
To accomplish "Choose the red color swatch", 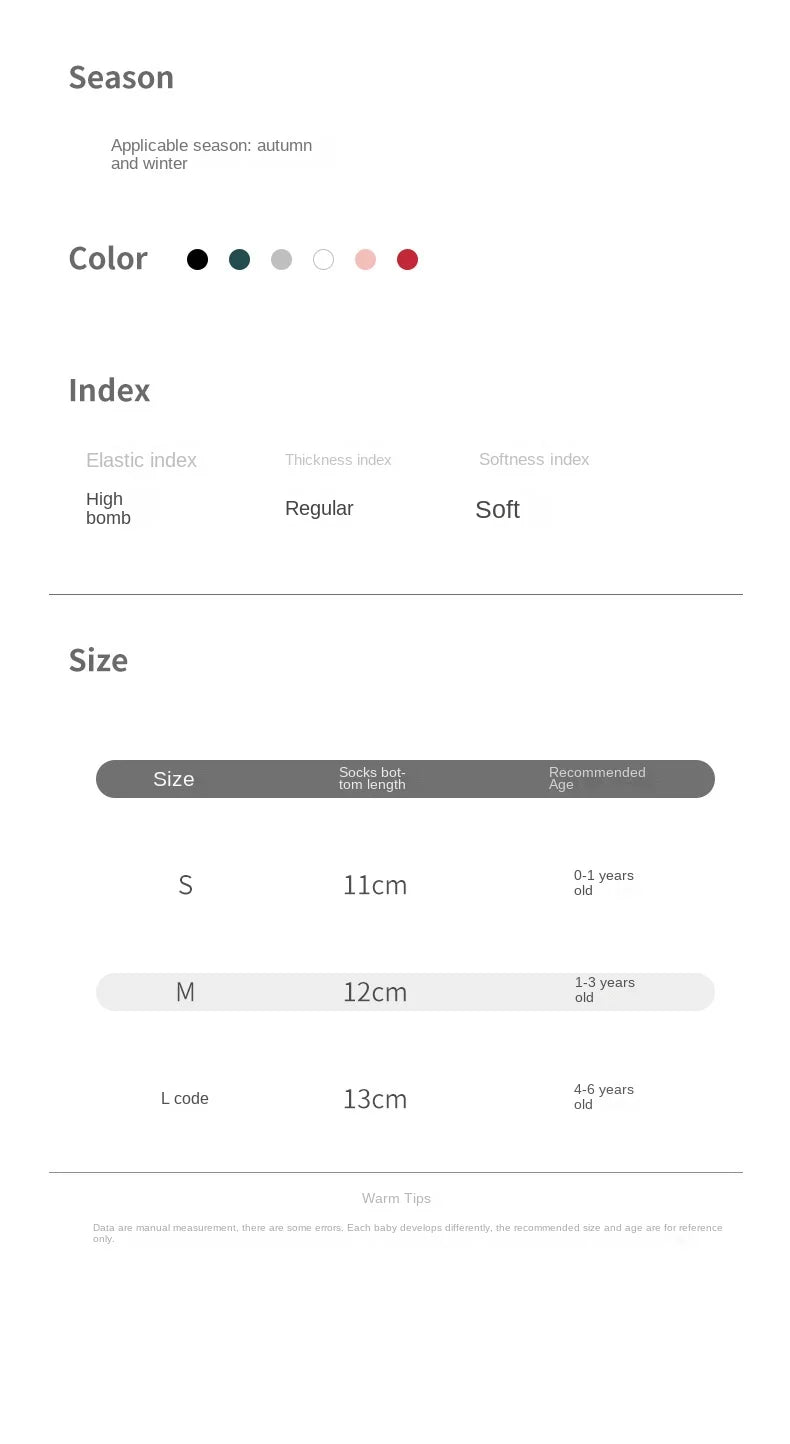I will coord(407,260).
